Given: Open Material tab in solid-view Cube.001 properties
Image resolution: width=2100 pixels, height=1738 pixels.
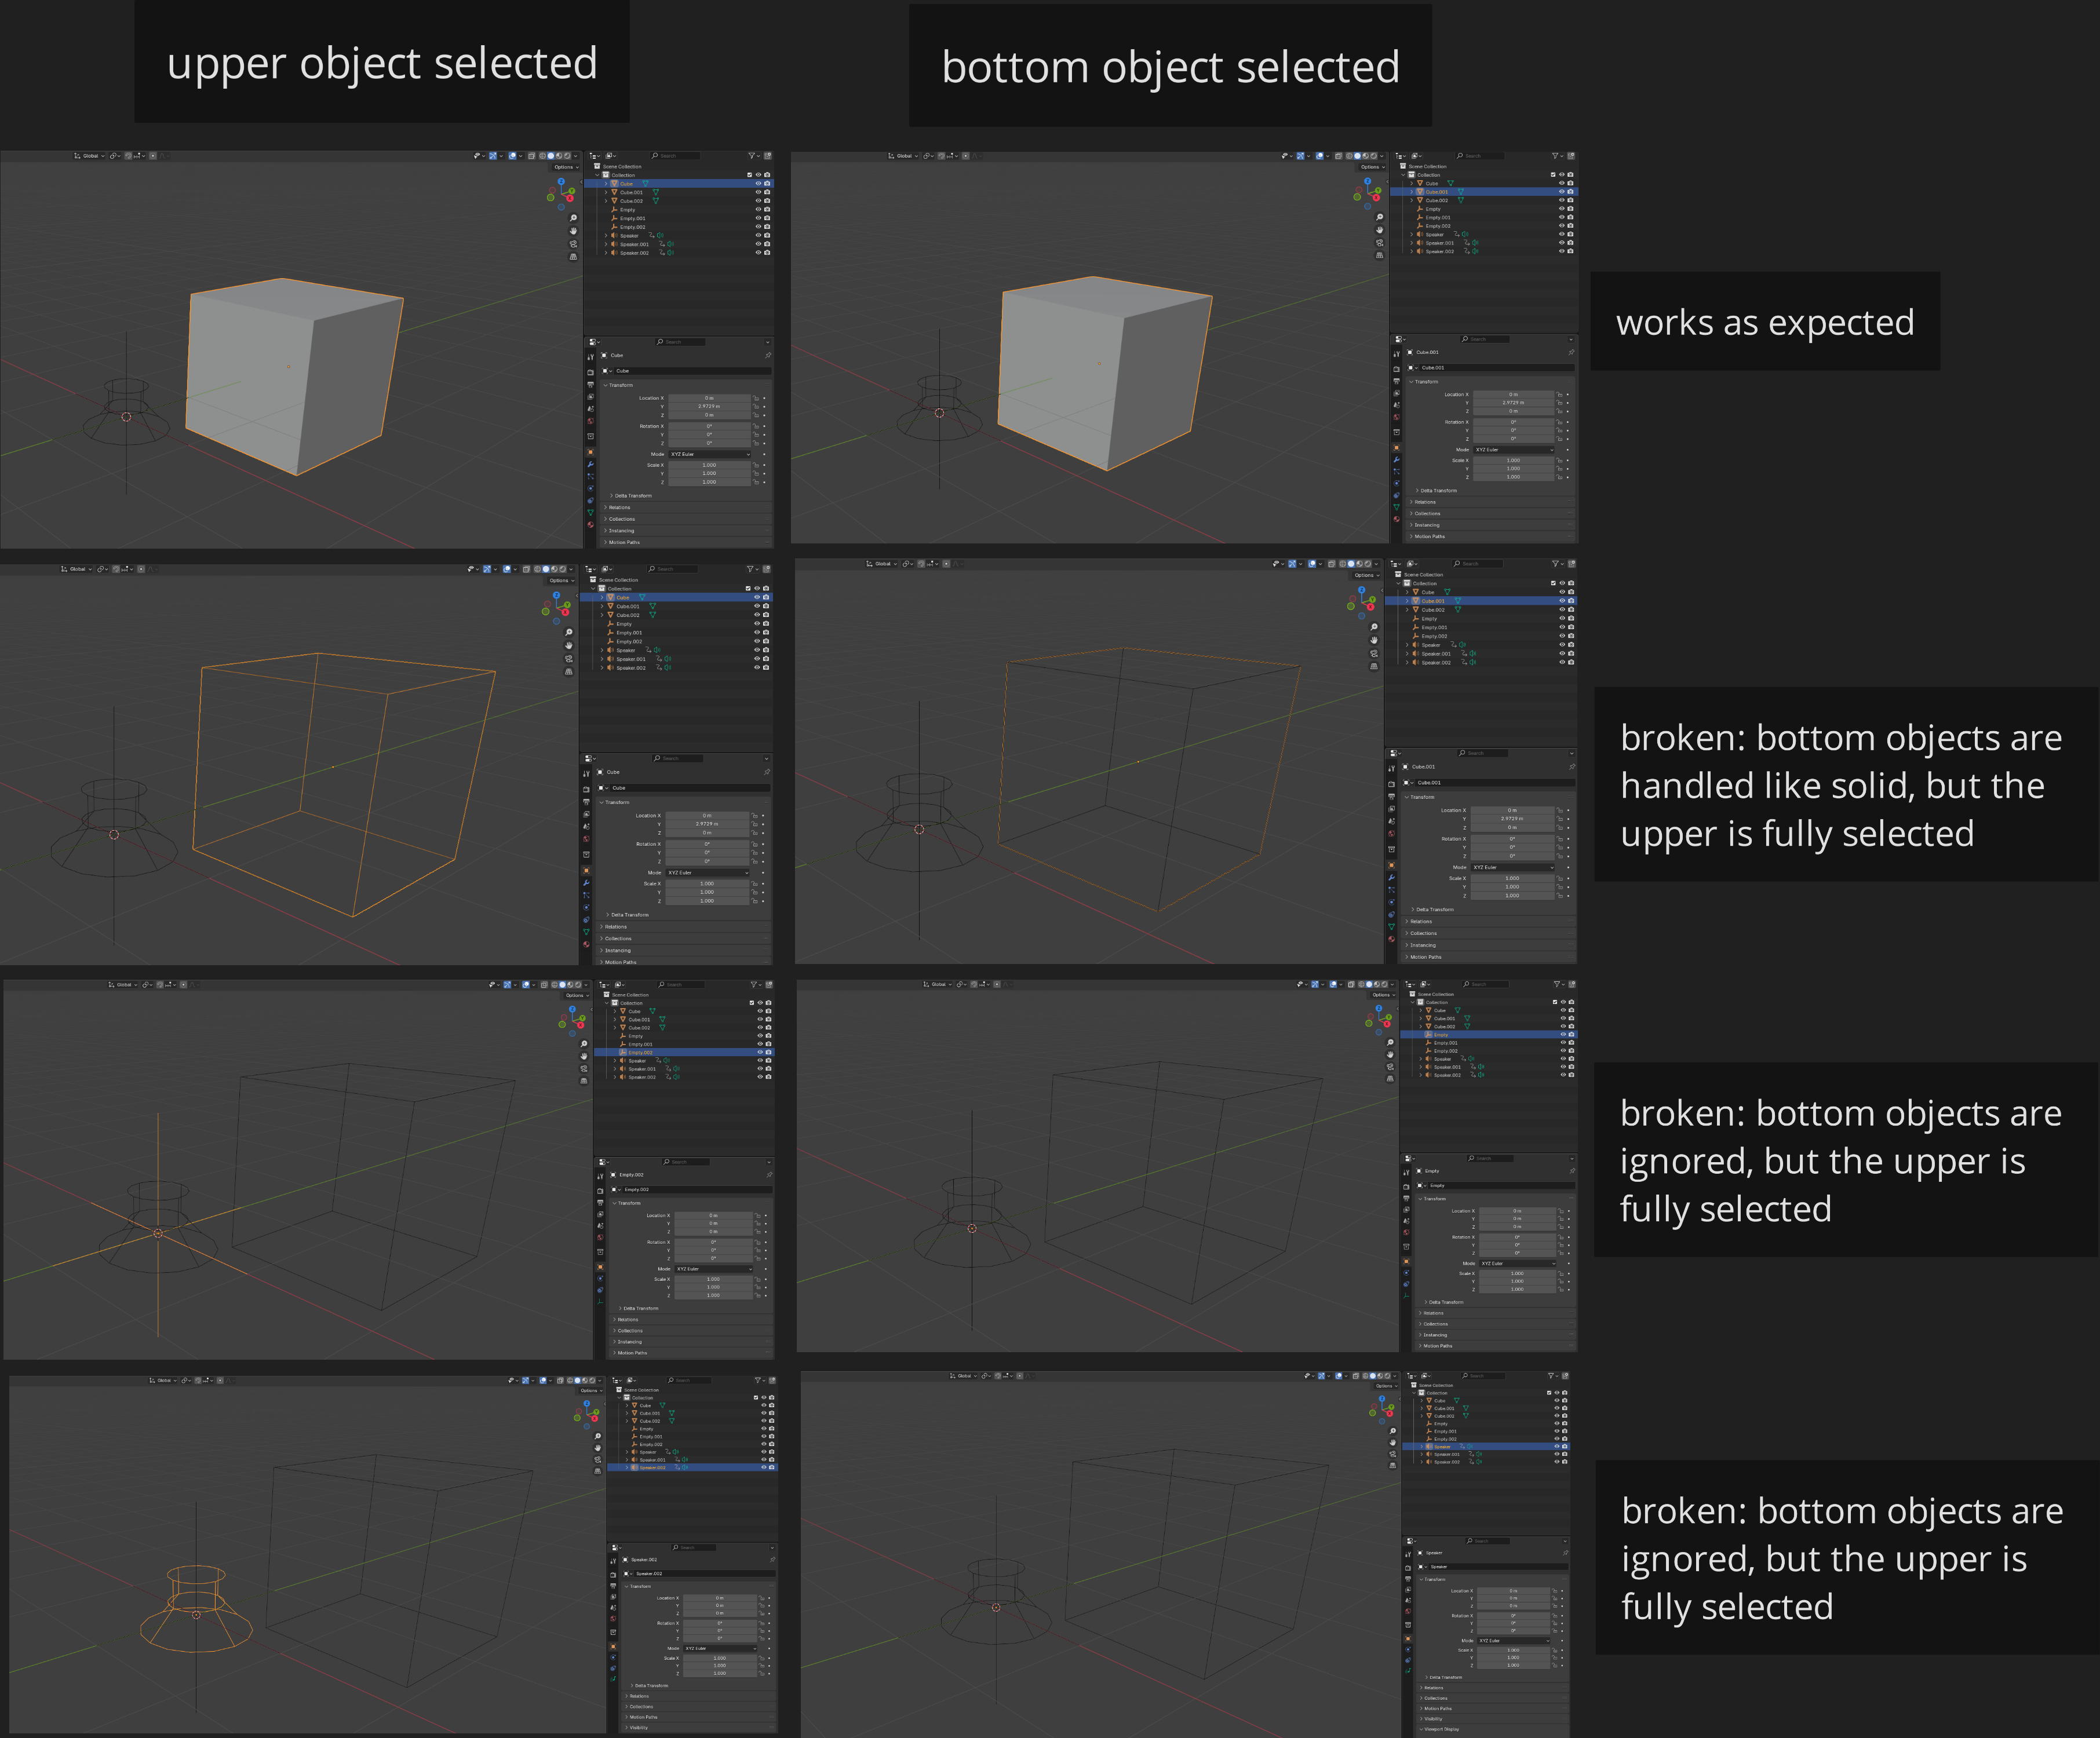Looking at the screenshot, I should pos(1396,519).
